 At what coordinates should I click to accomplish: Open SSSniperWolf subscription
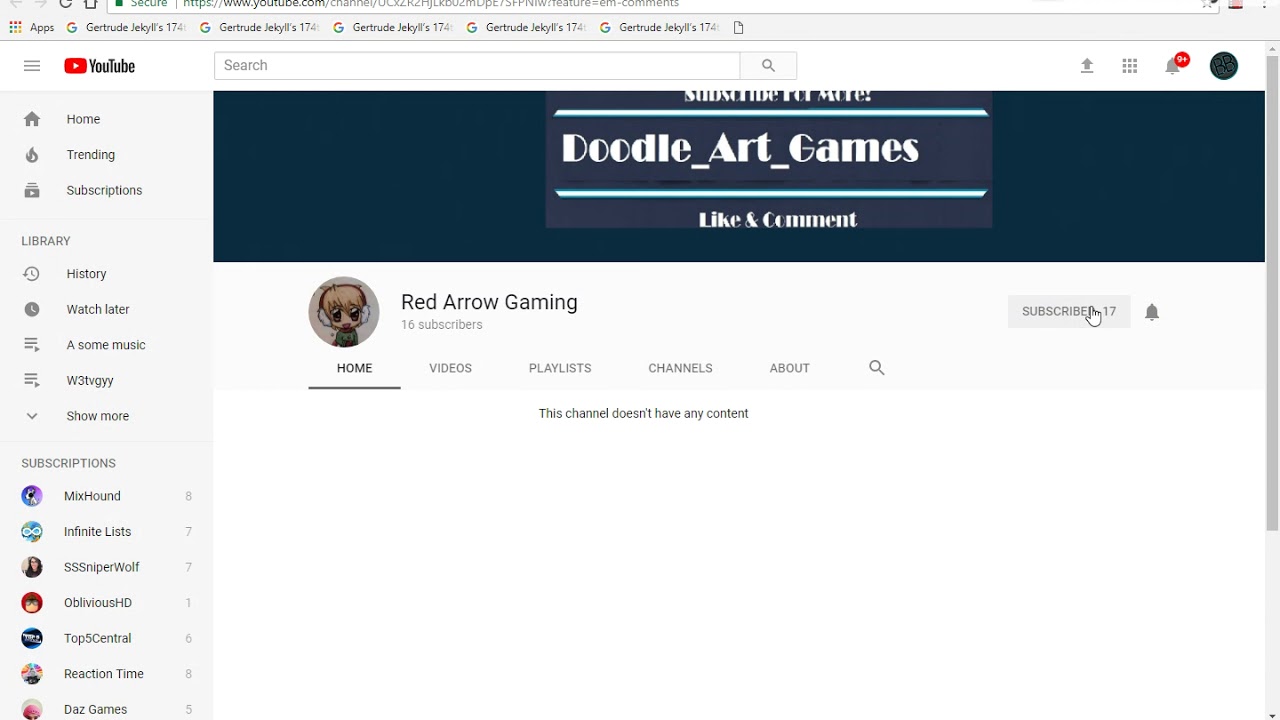tap(106, 567)
